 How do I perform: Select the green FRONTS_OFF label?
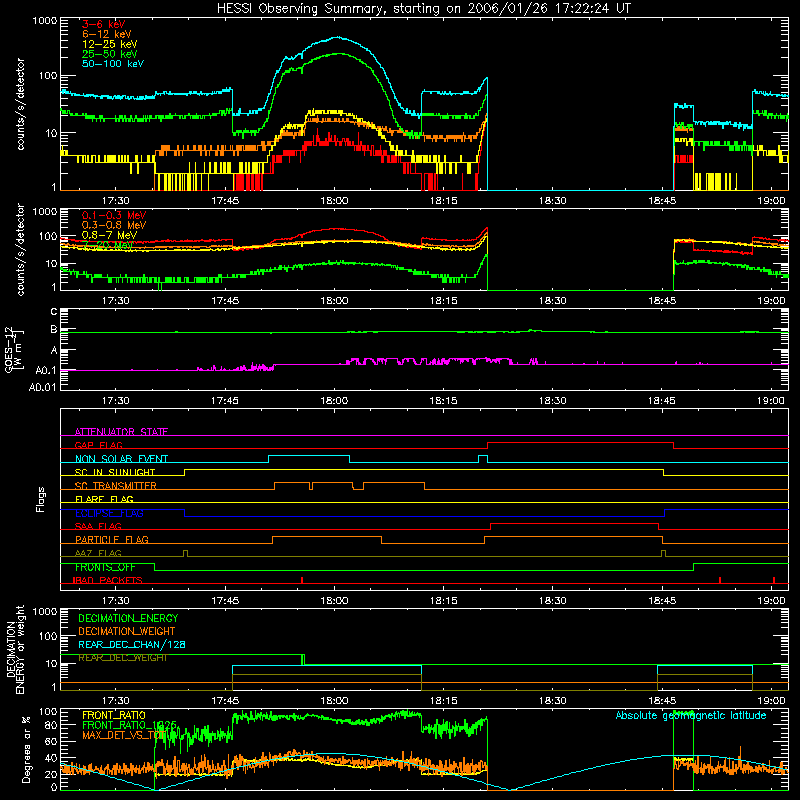(x=105, y=567)
